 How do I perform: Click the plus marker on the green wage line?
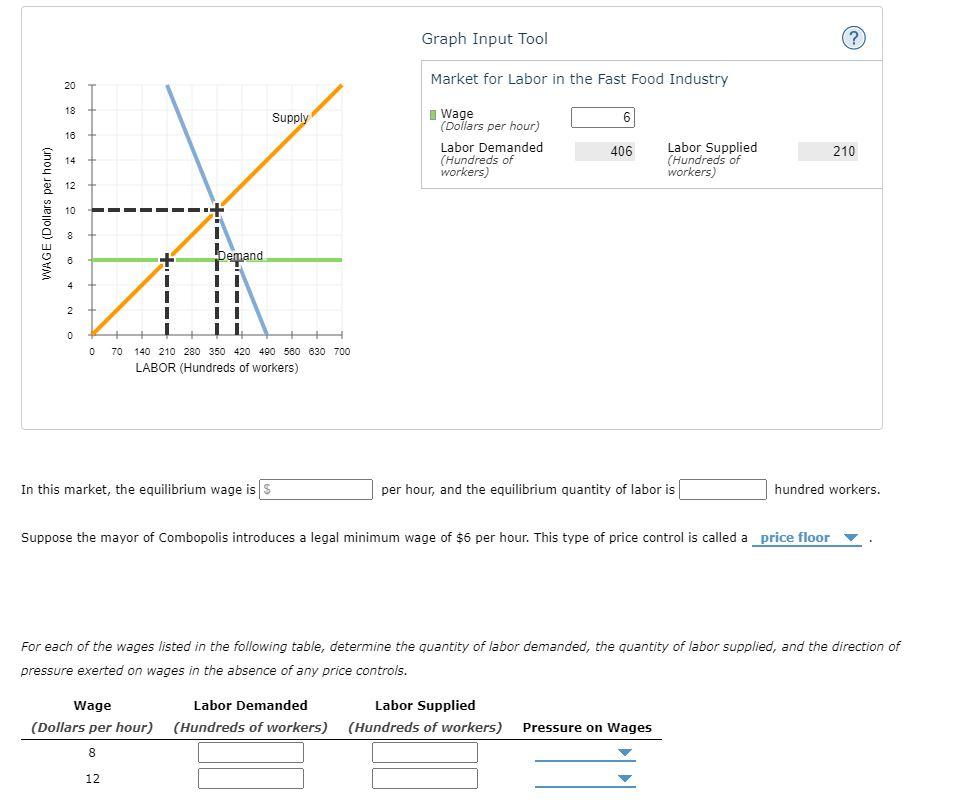pos(166,260)
